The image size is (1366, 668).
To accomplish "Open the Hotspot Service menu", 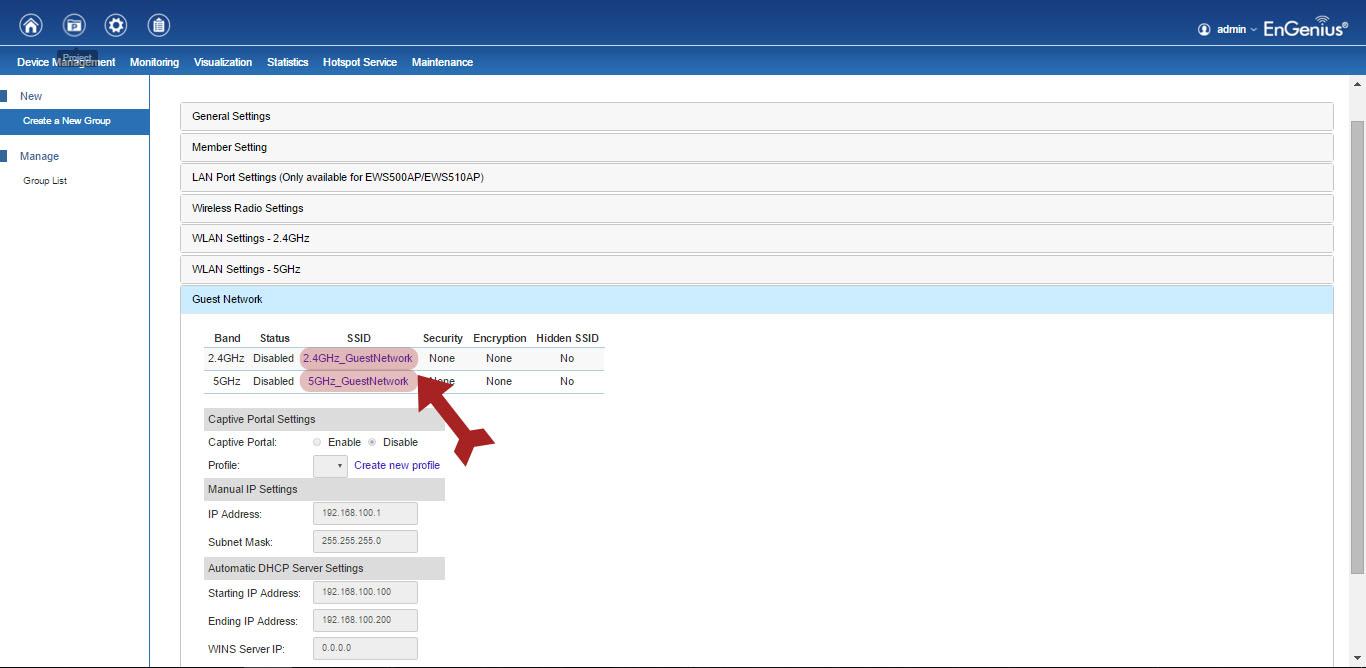I will 359,62.
